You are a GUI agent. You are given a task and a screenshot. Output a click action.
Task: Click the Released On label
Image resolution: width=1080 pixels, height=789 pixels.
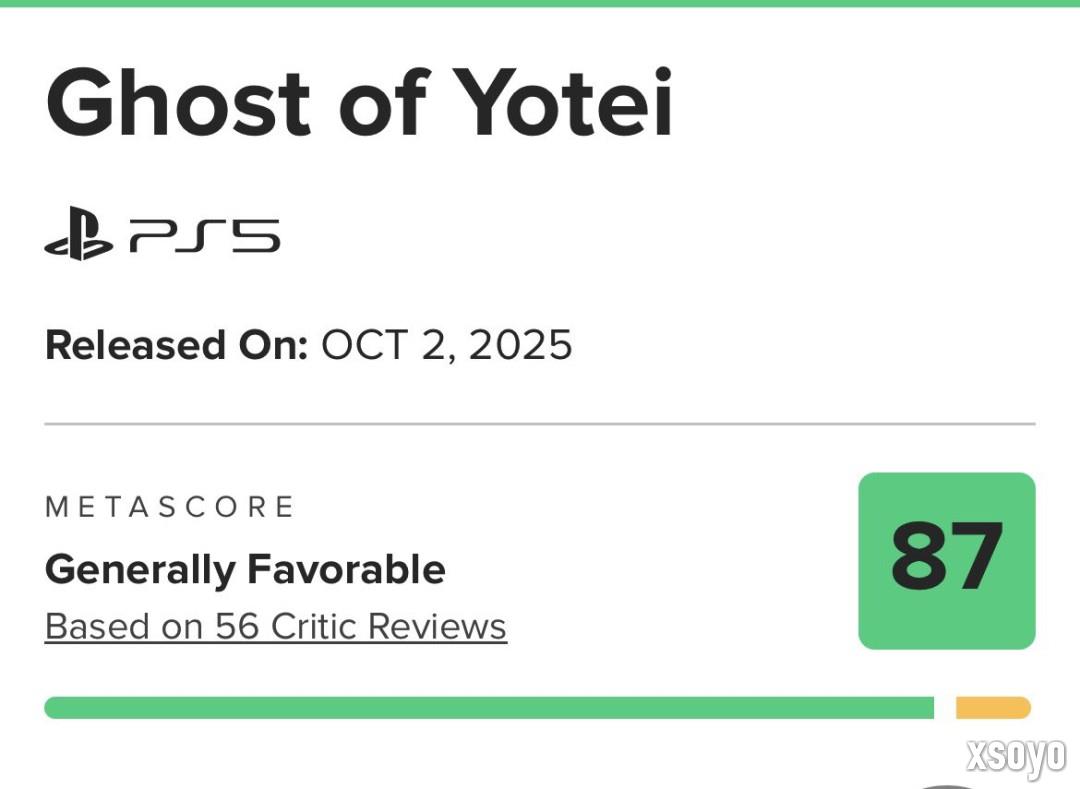point(176,346)
